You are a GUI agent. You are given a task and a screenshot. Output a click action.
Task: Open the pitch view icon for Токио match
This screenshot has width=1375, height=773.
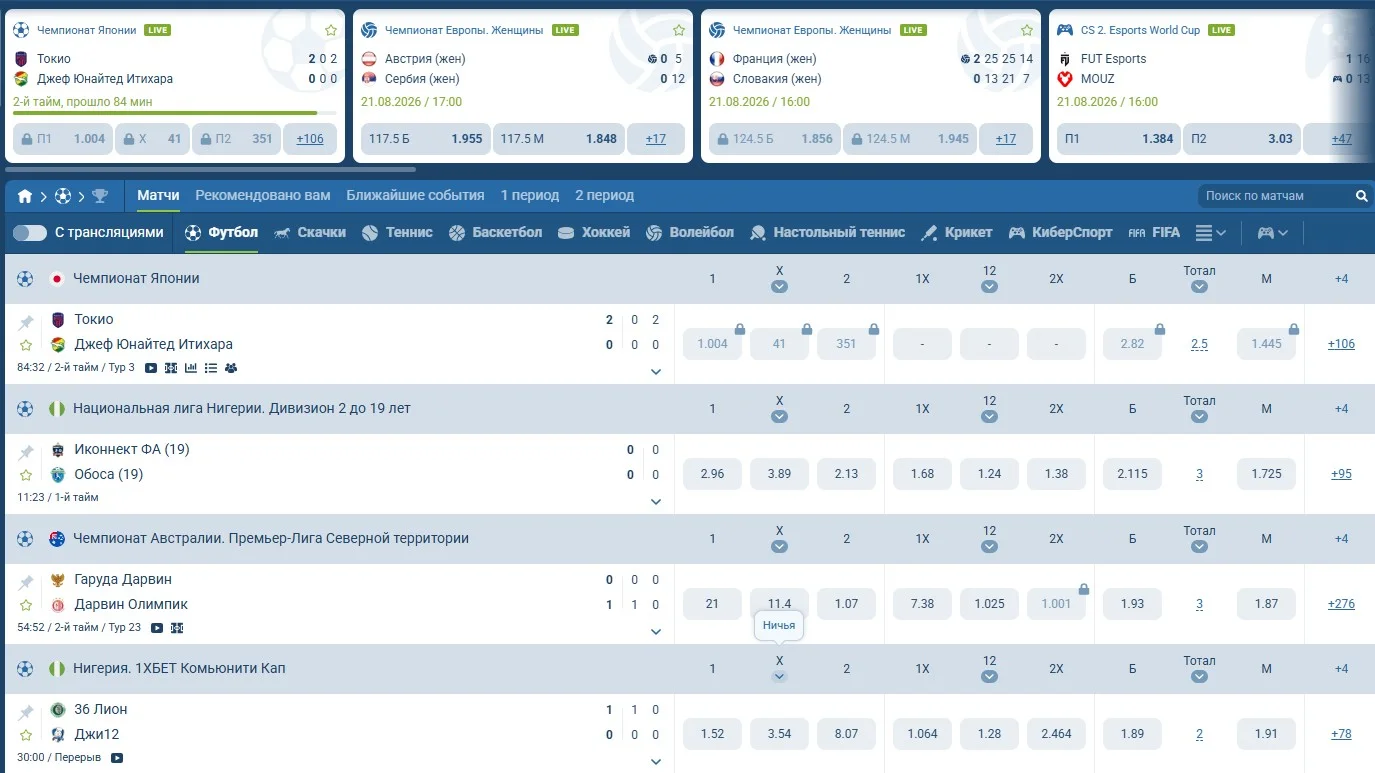(171, 368)
